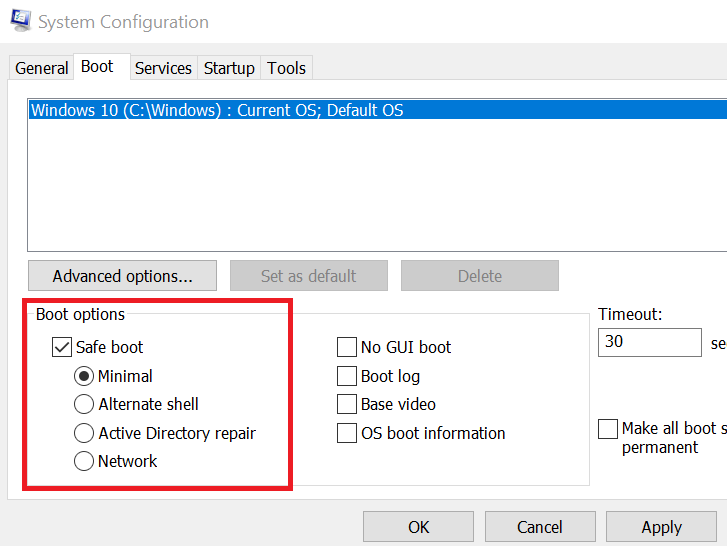Select Active Directory repair option
Screen dimensions: 727x546
(x=83, y=433)
